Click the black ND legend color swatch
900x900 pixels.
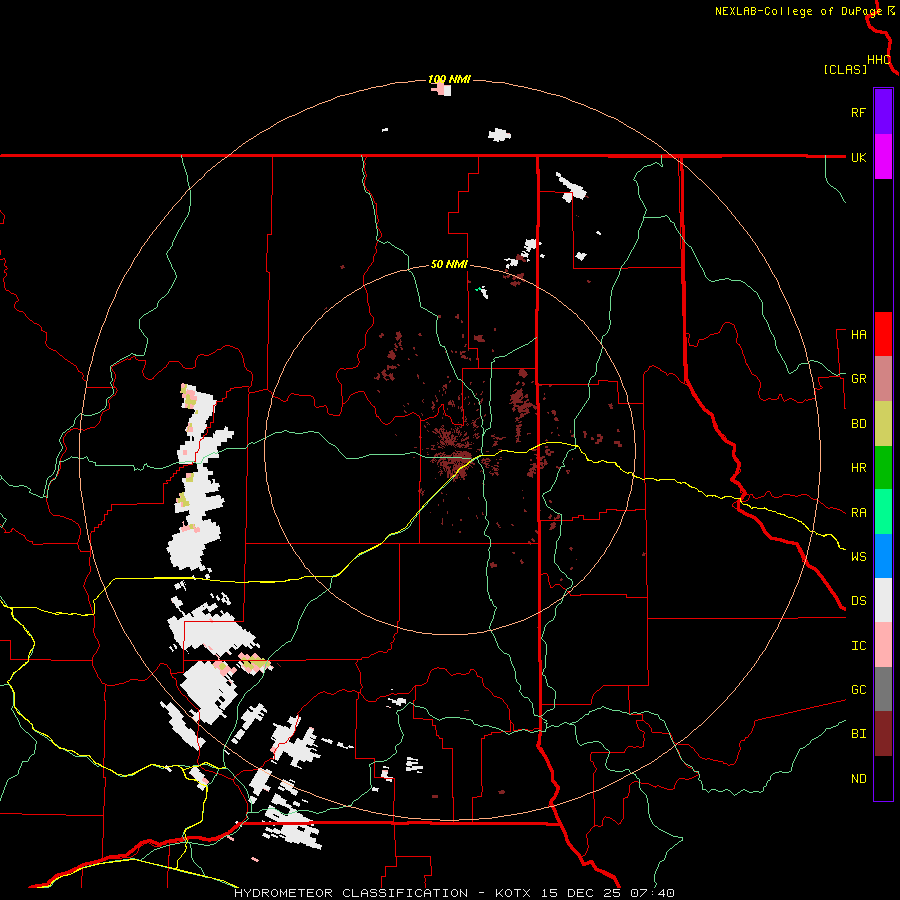click(x=883, y=778)
